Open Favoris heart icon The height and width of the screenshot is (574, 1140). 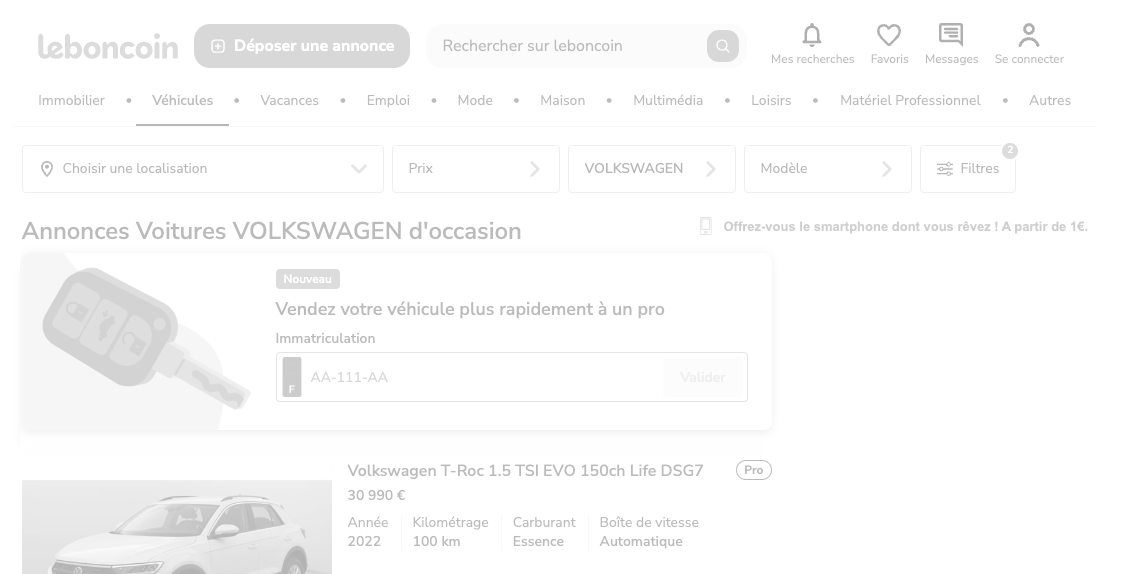(888, 35)
